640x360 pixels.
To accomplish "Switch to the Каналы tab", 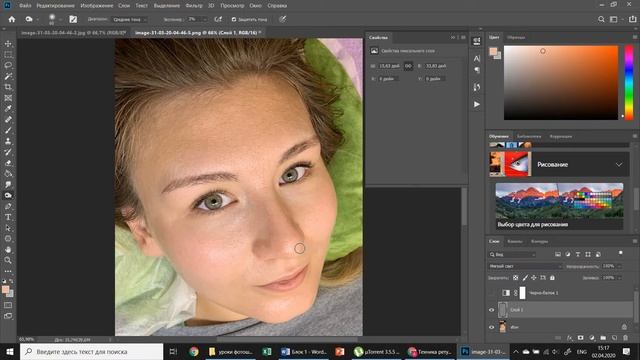I will point(515,241).
